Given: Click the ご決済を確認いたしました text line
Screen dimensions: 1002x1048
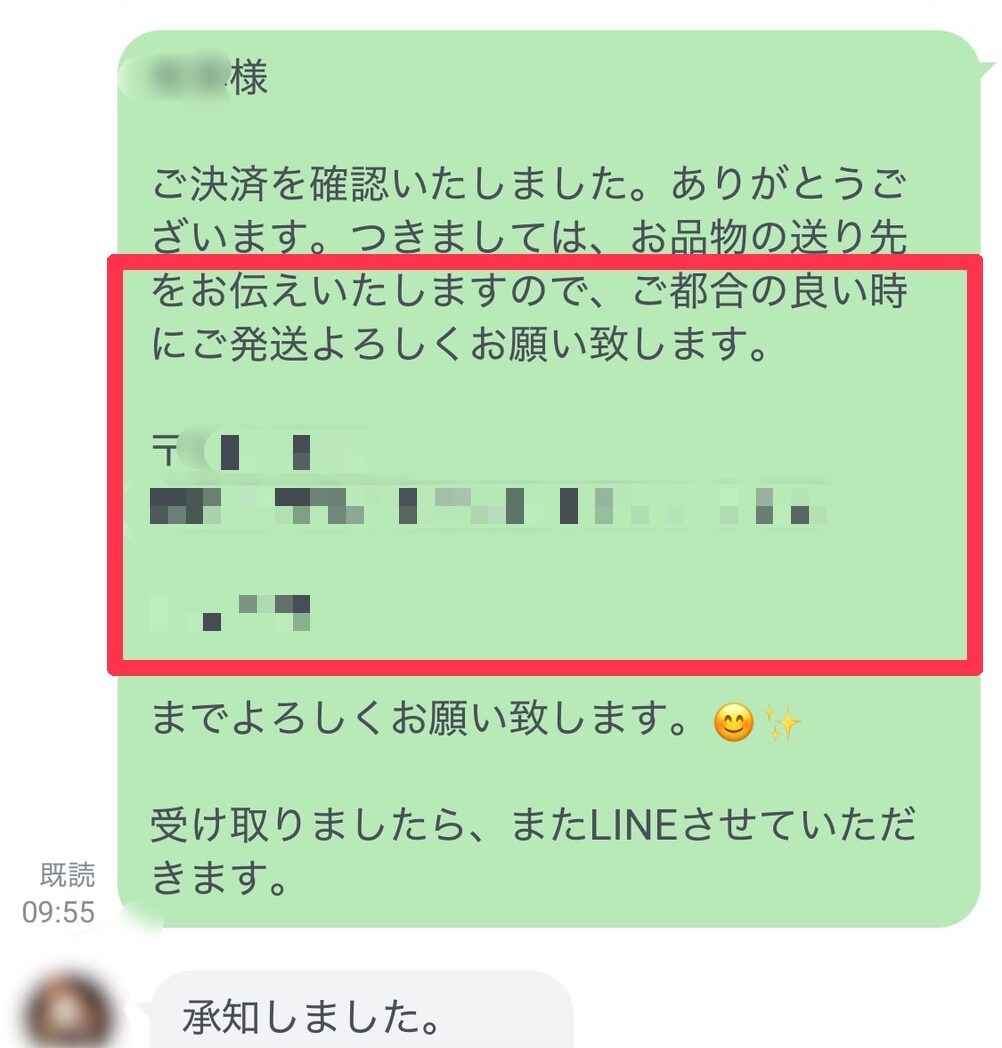Looking at the screenshot, I should [528, 184].
